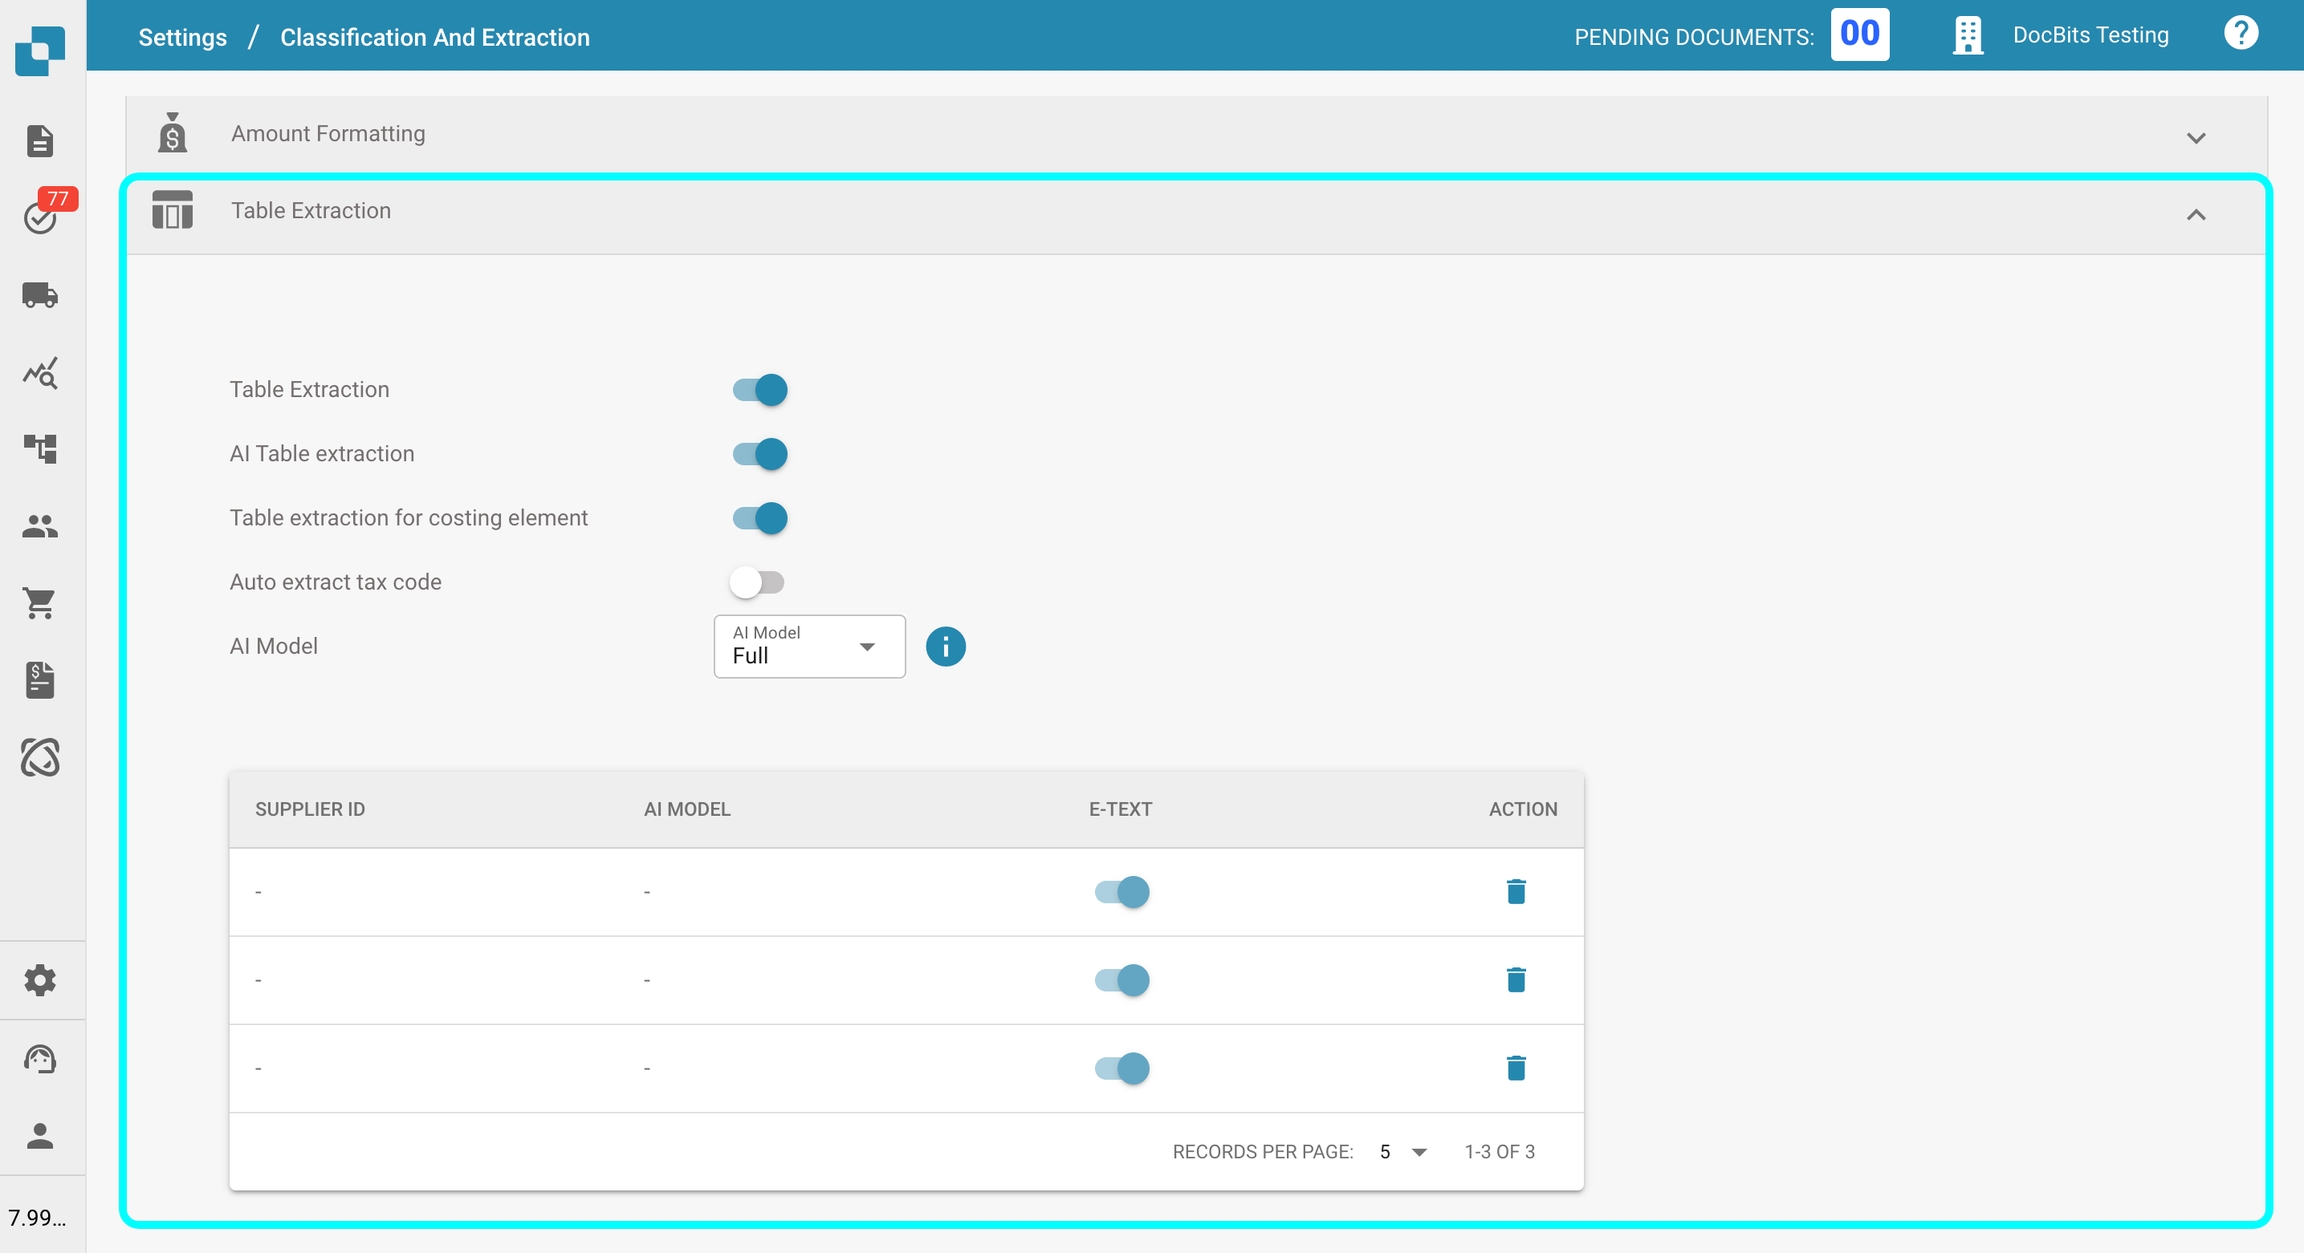2304x1253 pixels.
Task: Click the AI Model info icon
Action: [945, 647]
